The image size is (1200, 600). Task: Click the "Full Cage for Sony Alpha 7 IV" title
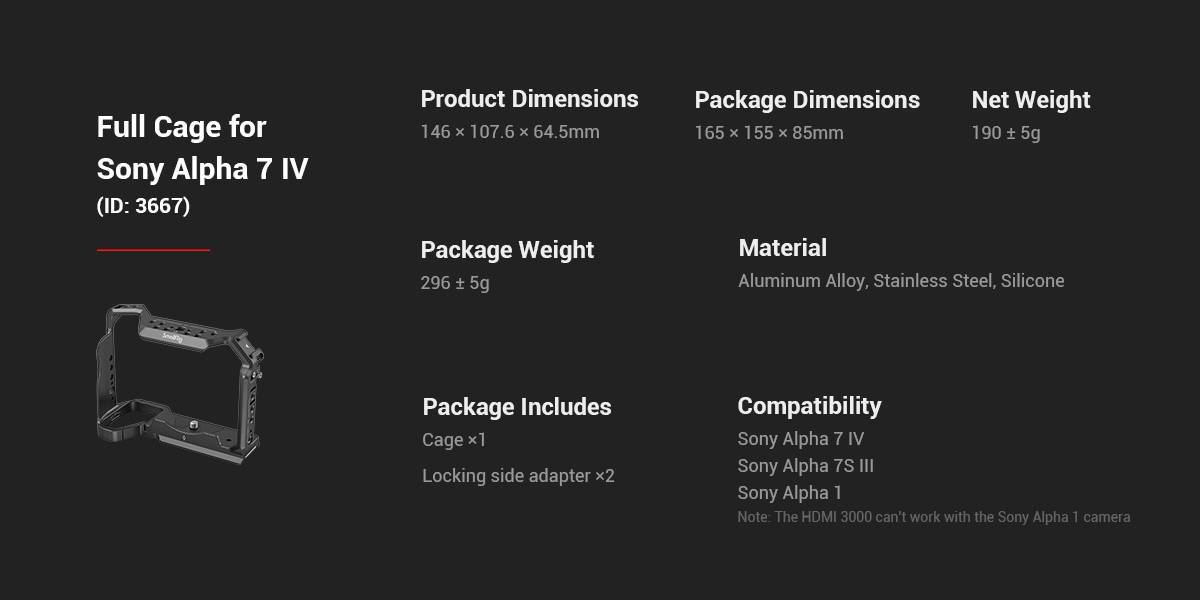[202, 148]
